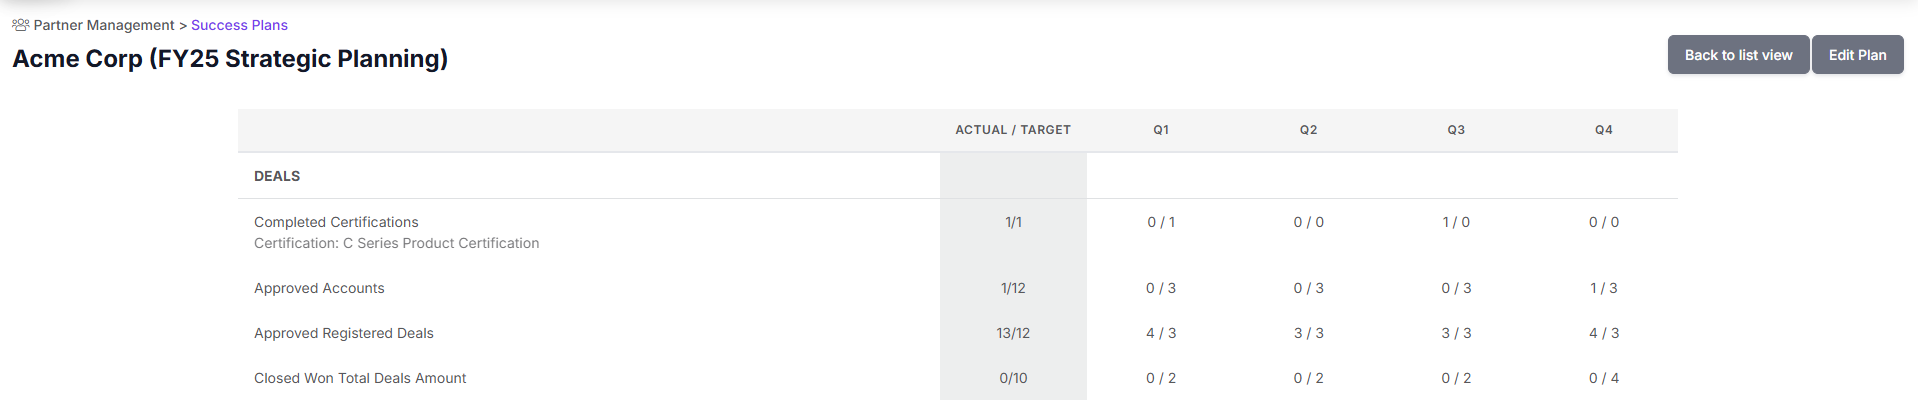The height and width of the screenshot is (412, 1918).
Task: Click Back to list view button
Action: pos(1738,55)
